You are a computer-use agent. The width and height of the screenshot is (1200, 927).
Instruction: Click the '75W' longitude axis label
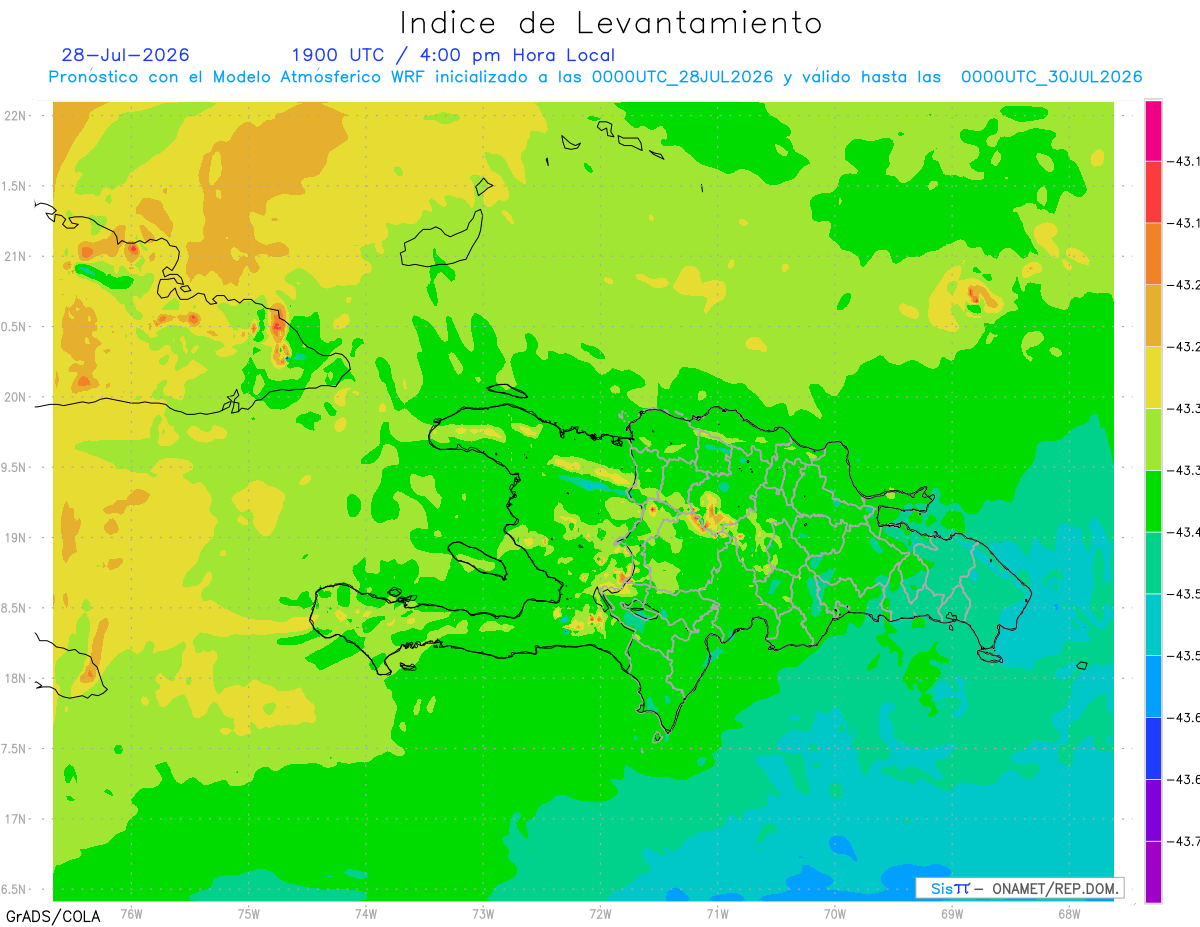point(249,913)
